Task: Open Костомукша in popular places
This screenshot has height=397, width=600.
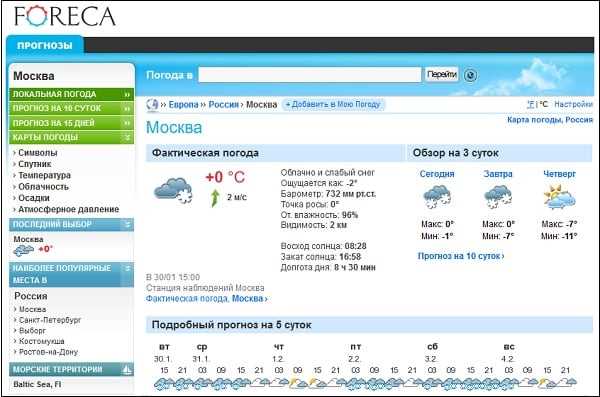Action: [42, 341]
